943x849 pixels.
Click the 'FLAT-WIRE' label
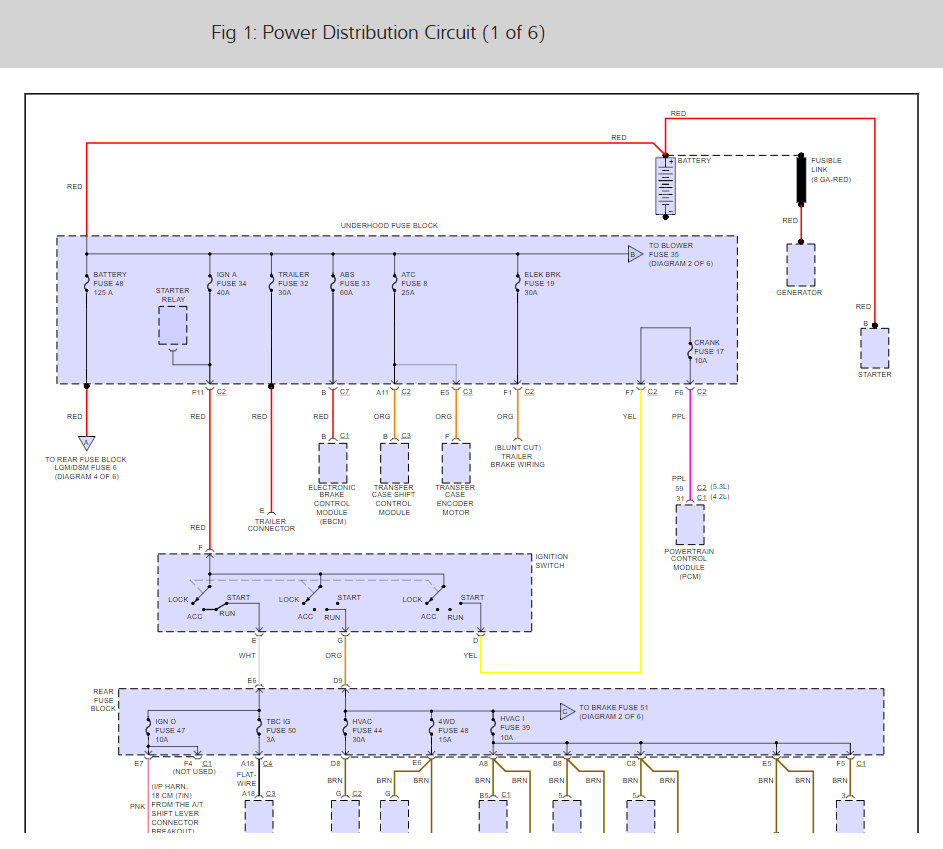point(246,779)
